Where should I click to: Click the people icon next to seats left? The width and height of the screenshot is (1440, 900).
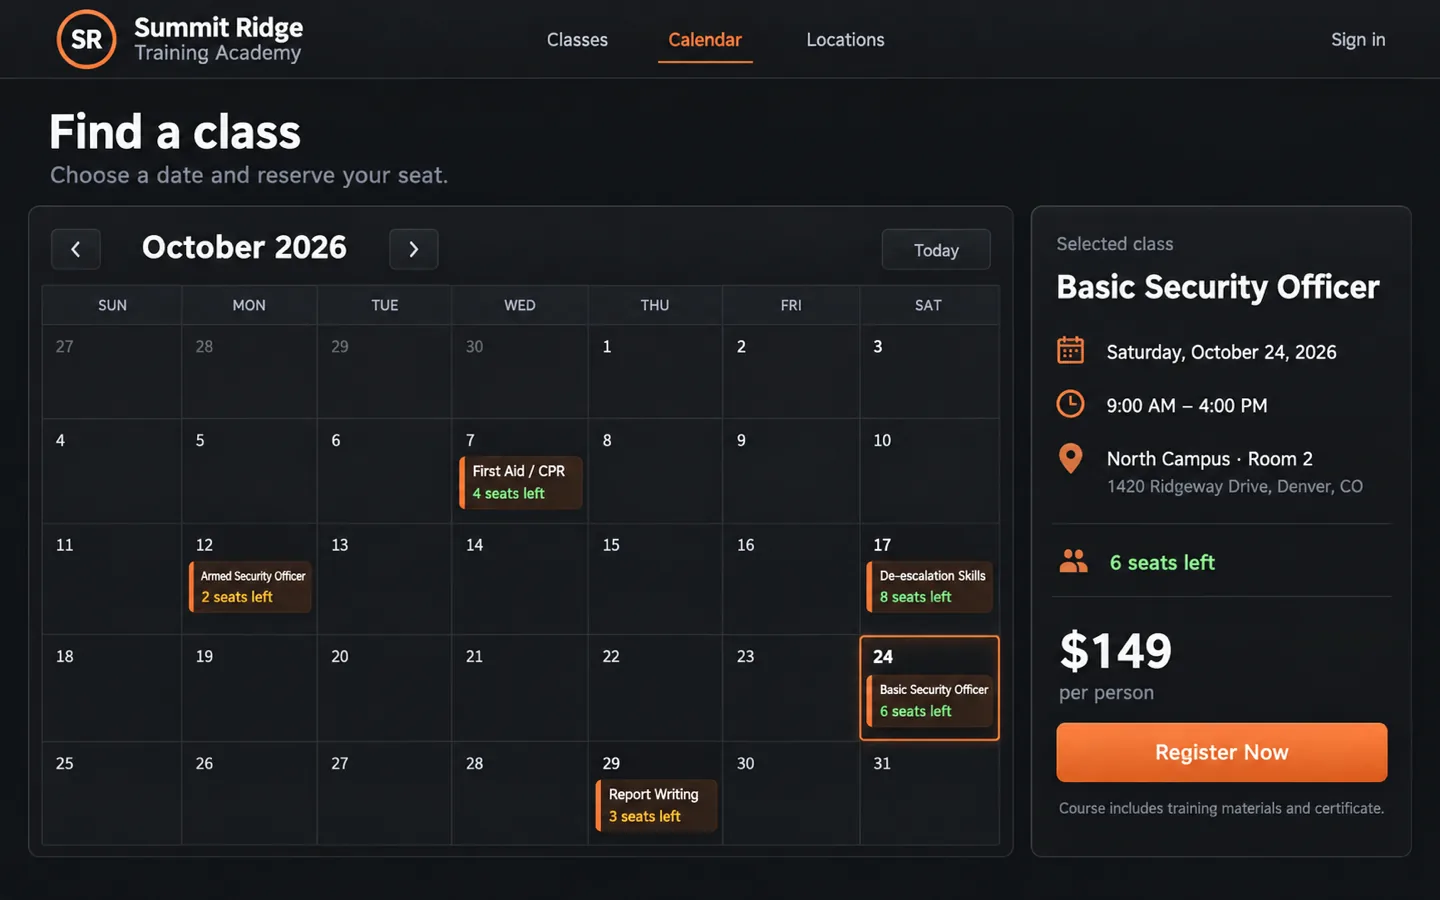click(1073, 561)
